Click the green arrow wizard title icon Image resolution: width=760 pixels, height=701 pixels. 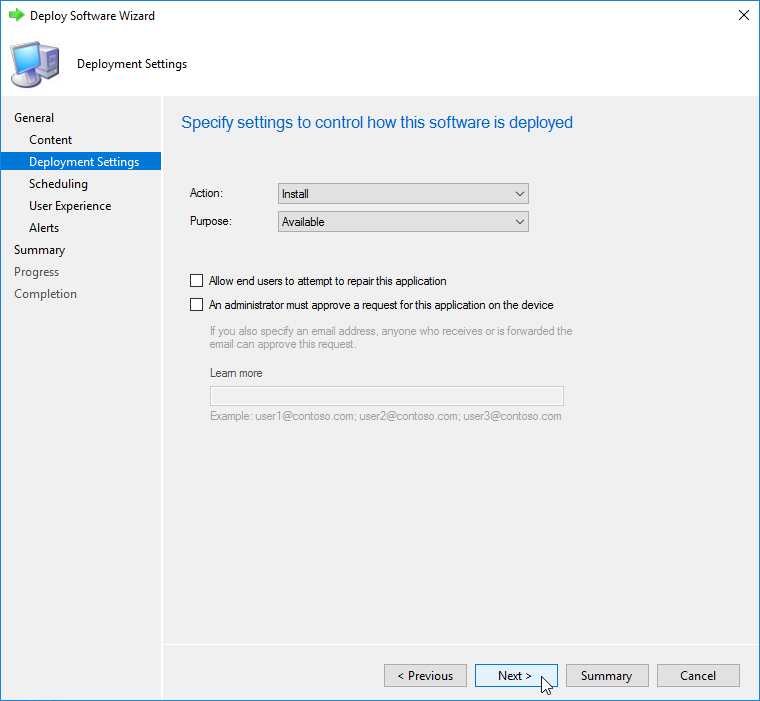16,16
